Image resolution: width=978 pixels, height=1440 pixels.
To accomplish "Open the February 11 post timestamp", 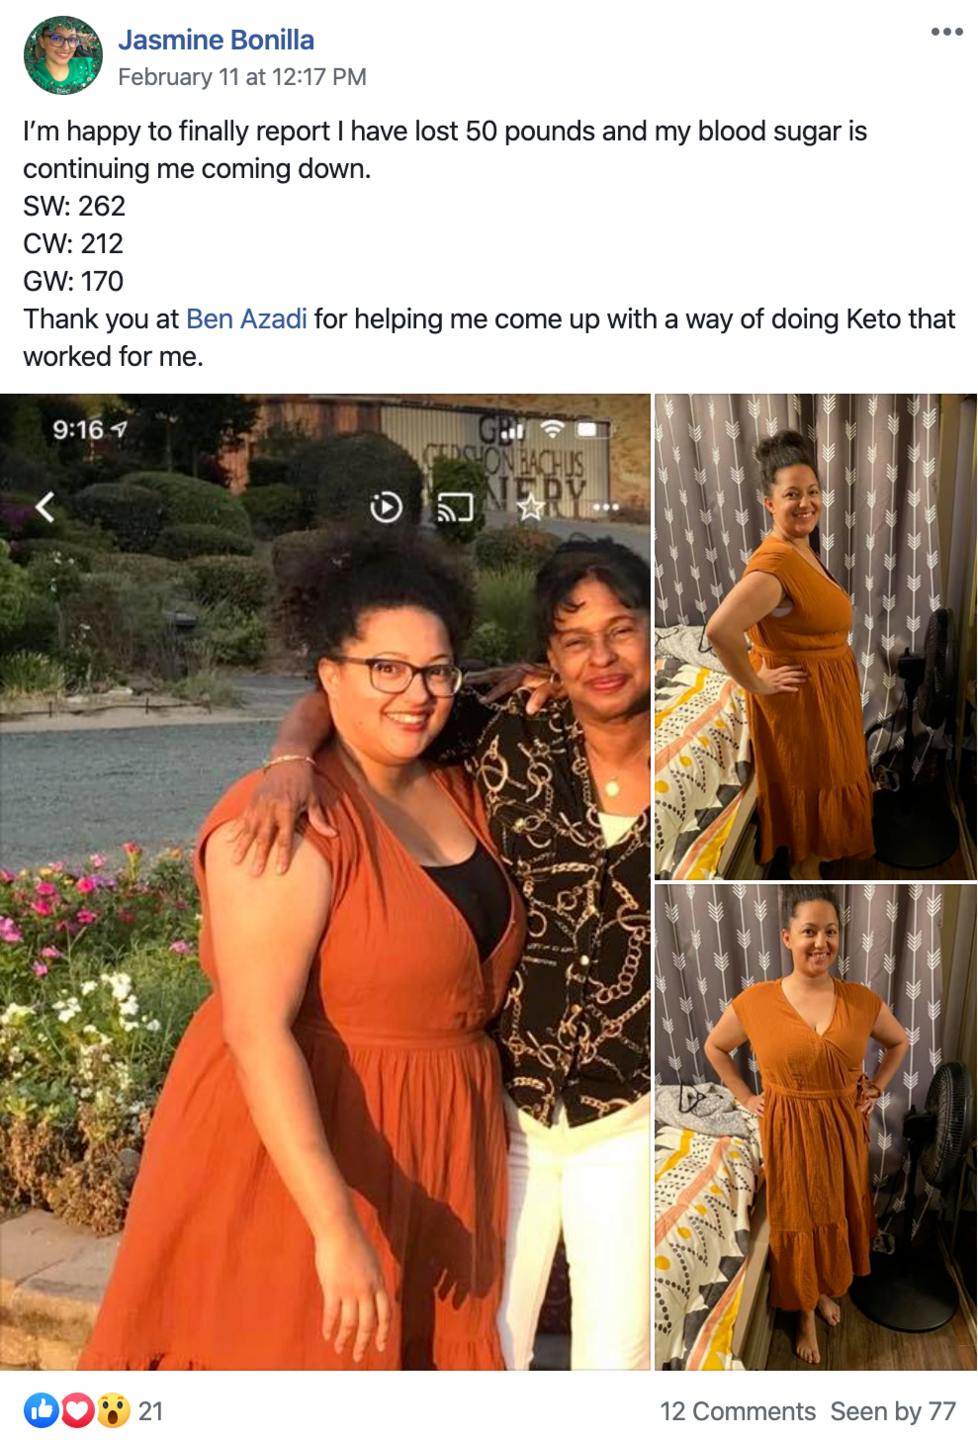I will (x=242, y=77).
